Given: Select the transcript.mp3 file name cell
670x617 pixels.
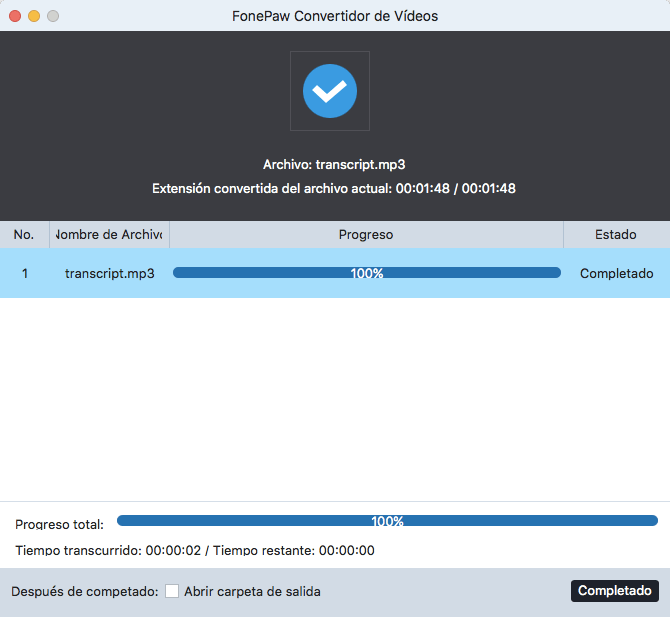Looking at the screenshot, I should pos(109,273).
